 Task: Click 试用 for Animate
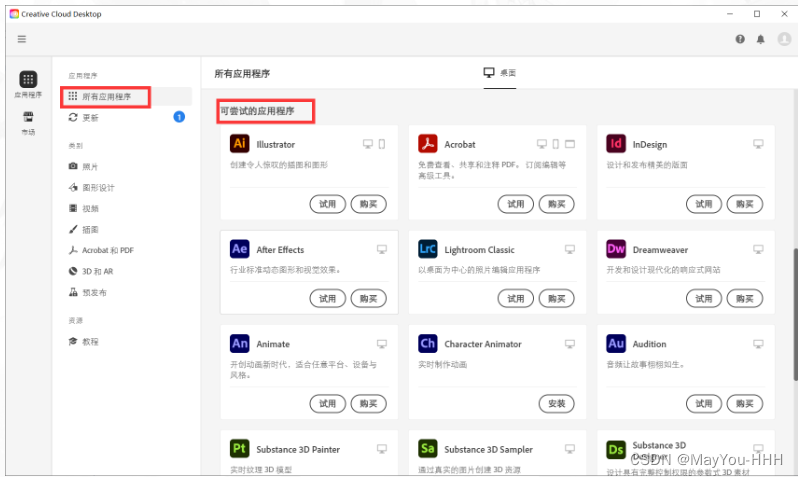(x=328, y=404)
